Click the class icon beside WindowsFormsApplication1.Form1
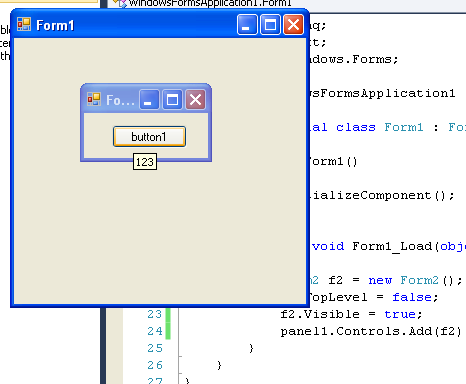 (x=120, y=3)
